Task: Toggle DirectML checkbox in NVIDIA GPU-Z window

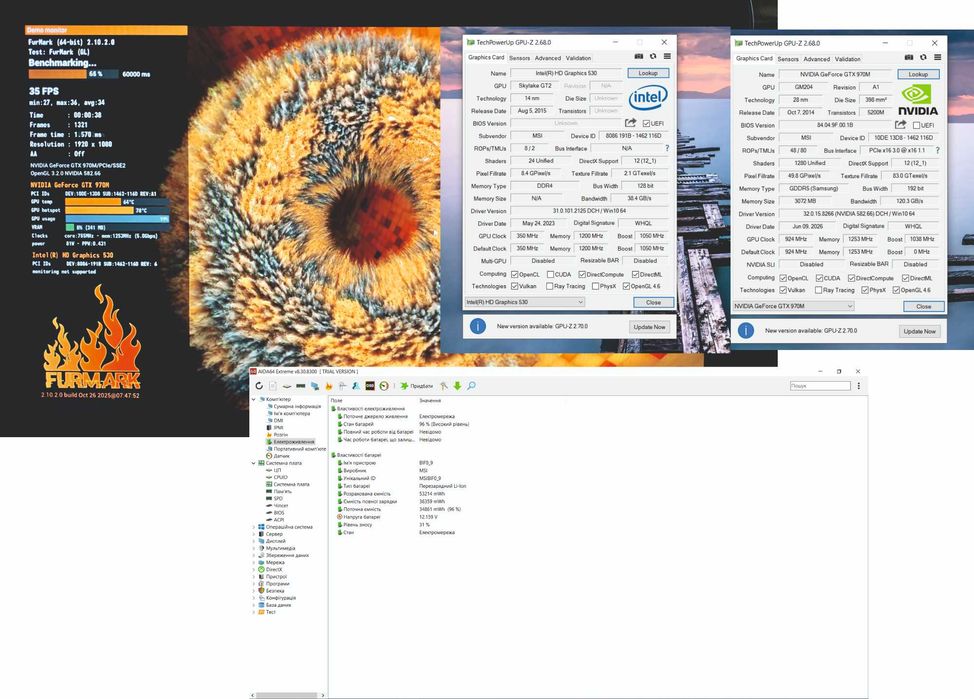Action: [x=906, y=278]
